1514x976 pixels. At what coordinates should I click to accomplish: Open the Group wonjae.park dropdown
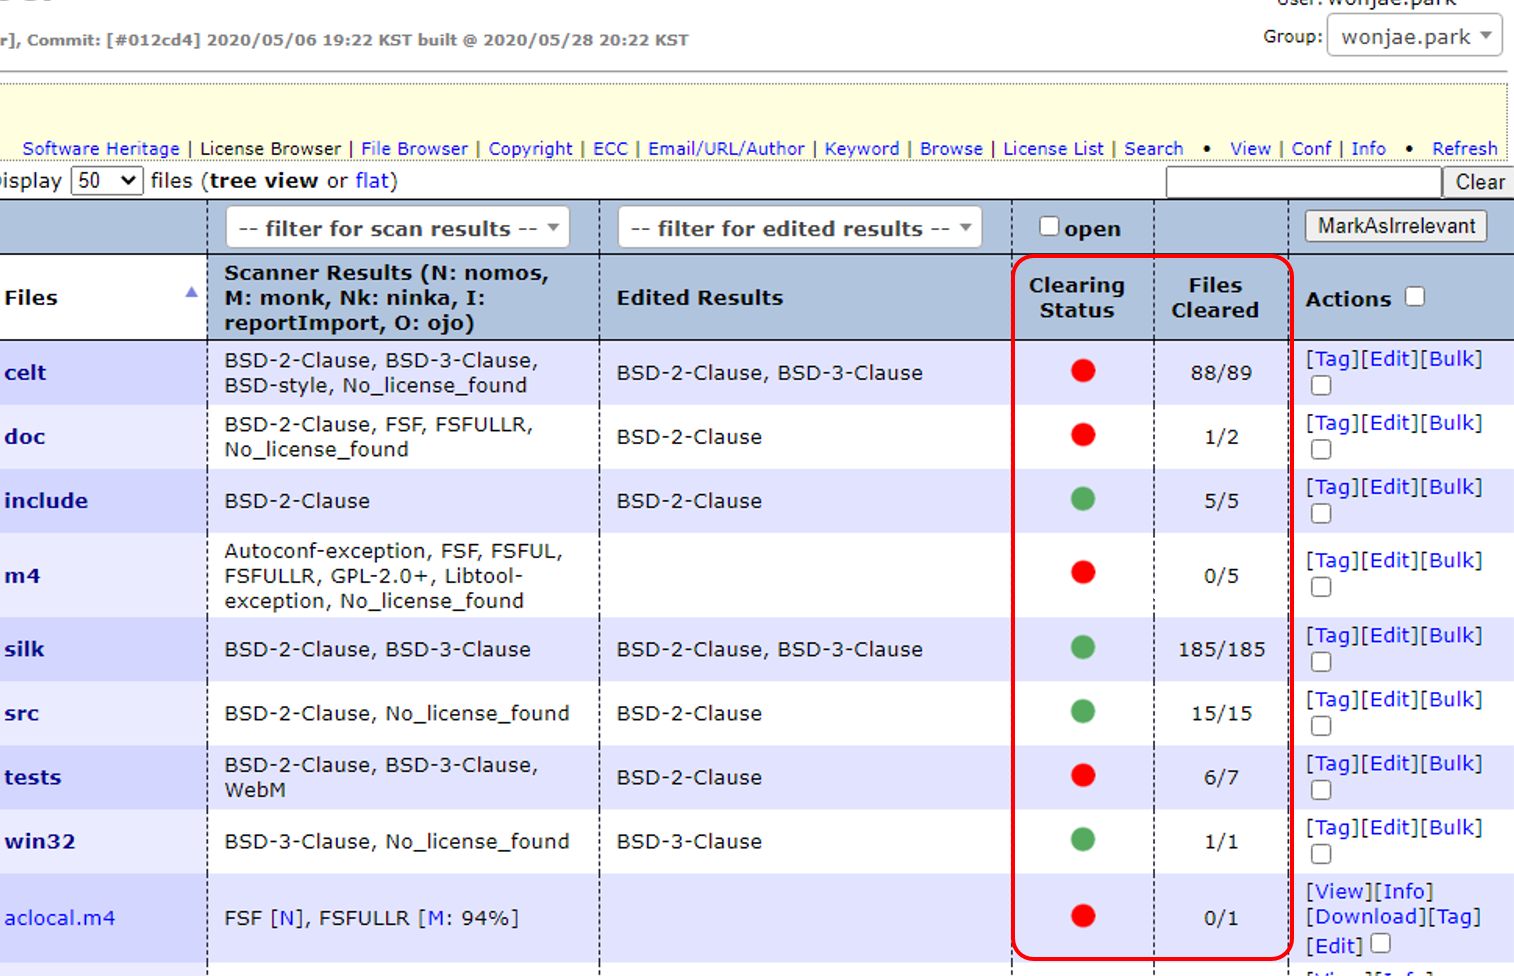point(1414,37)
